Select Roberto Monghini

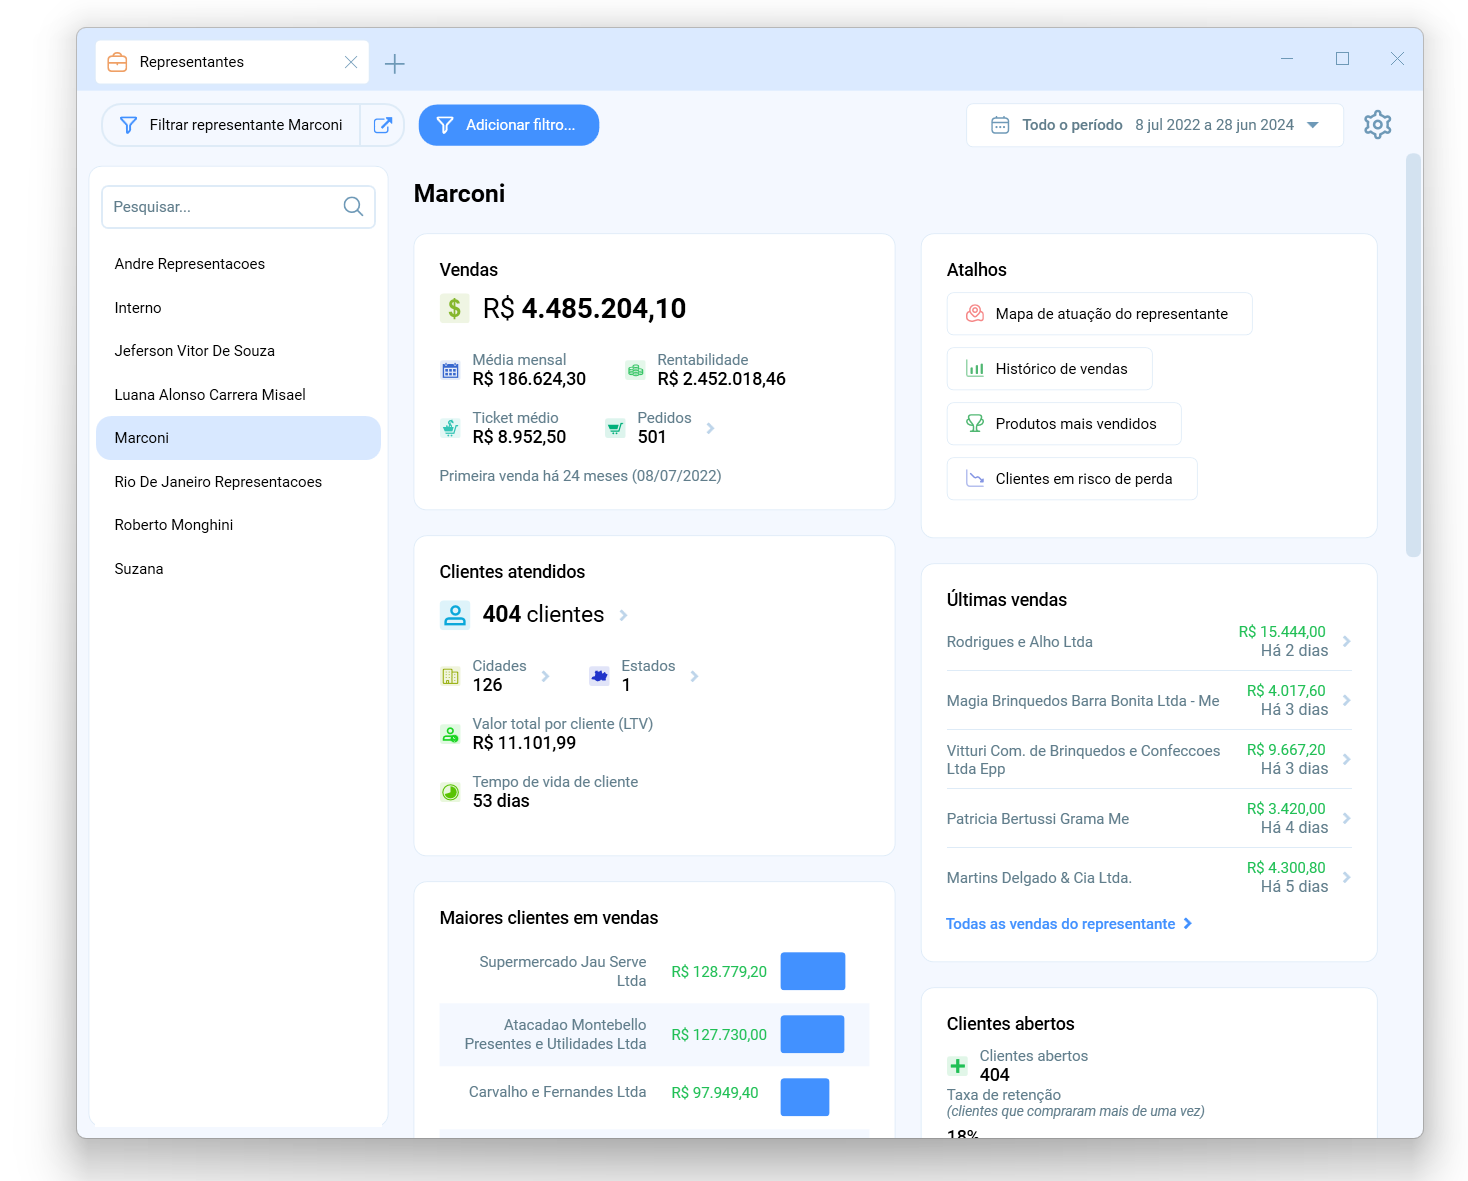tap(238, 525)
